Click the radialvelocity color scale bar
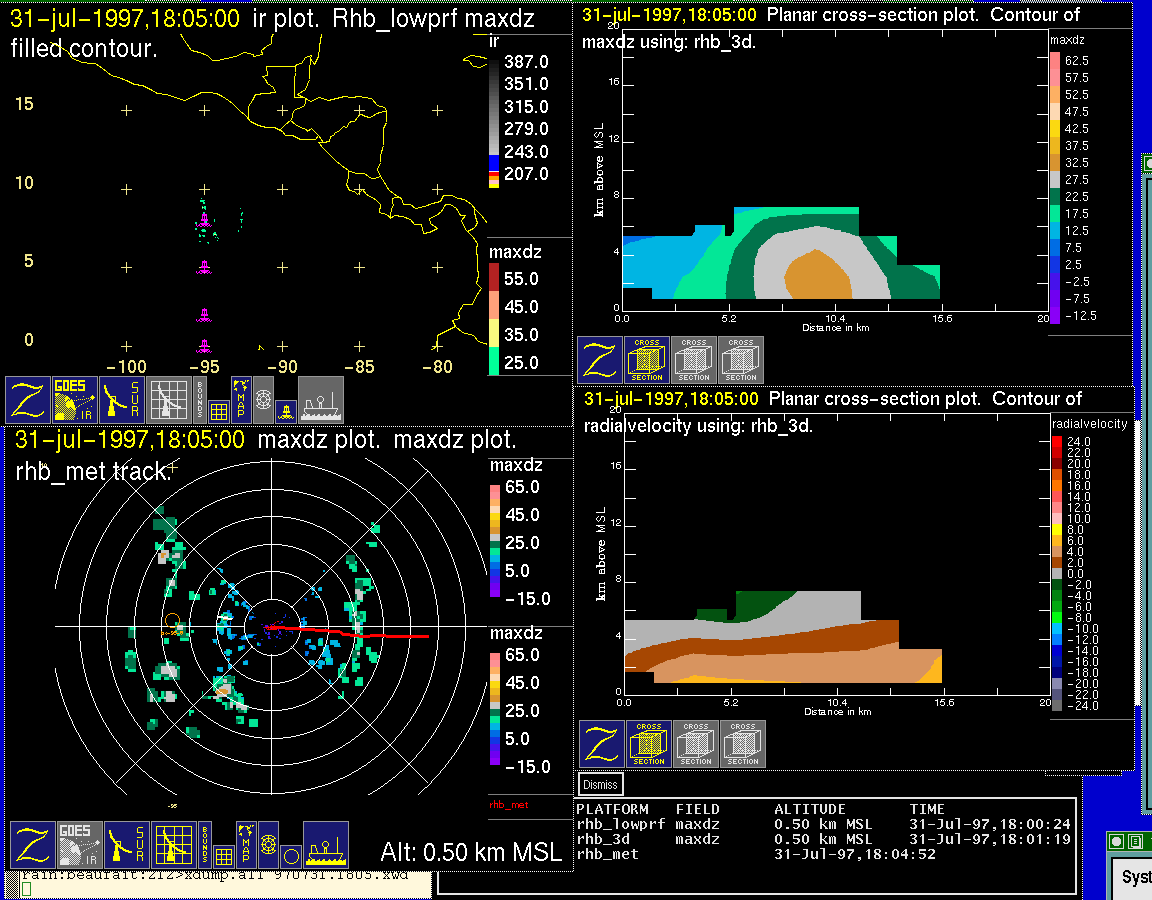1152x900 pixels. pyautogui.click(x=1057, y=573)
